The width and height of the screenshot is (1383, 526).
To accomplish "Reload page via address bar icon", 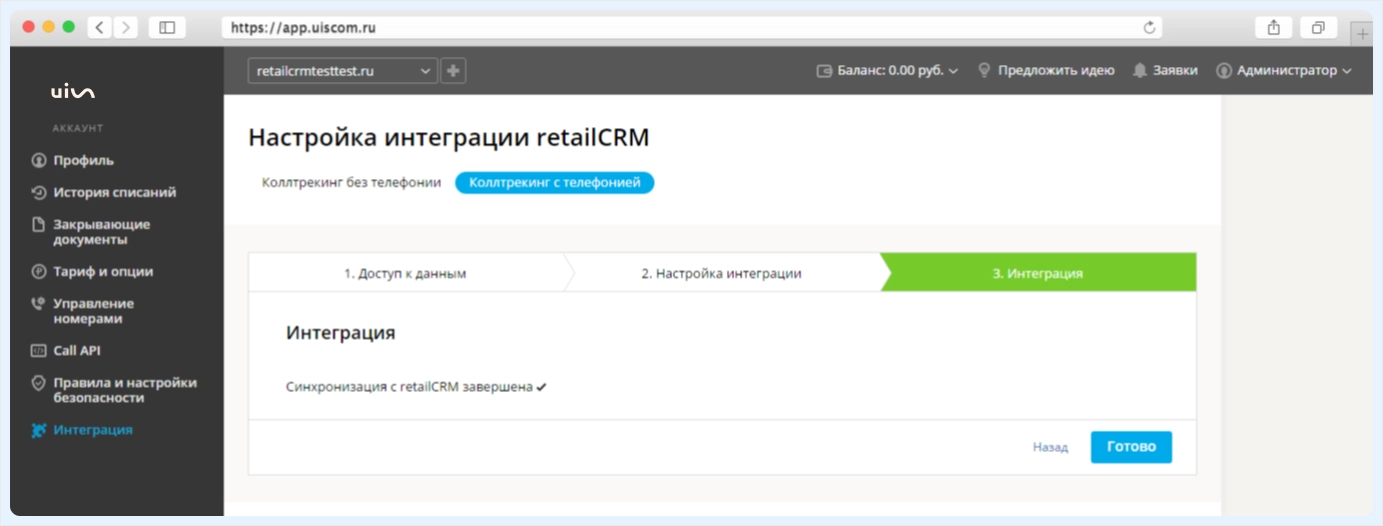I will tap(1150, 28).
